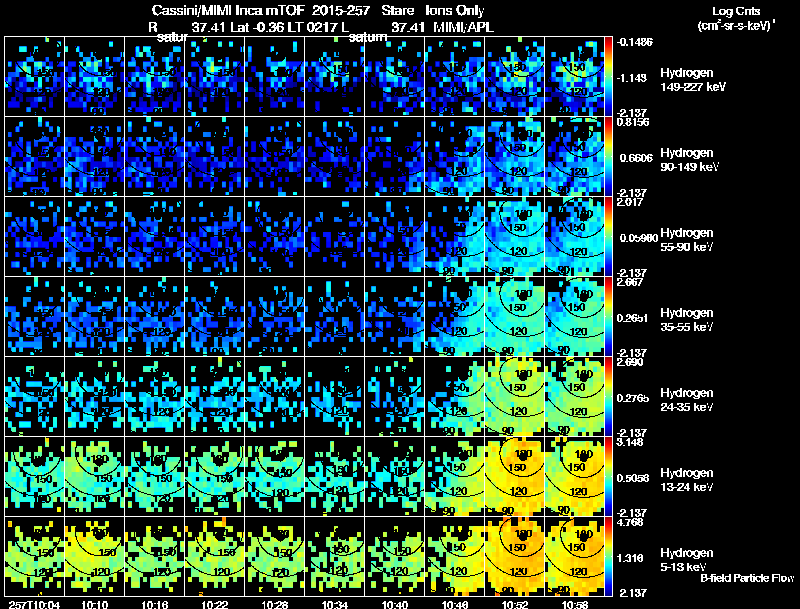Click the '1.316' colorbar value
This screenshot has width=800, height=609.
point(630,559)
